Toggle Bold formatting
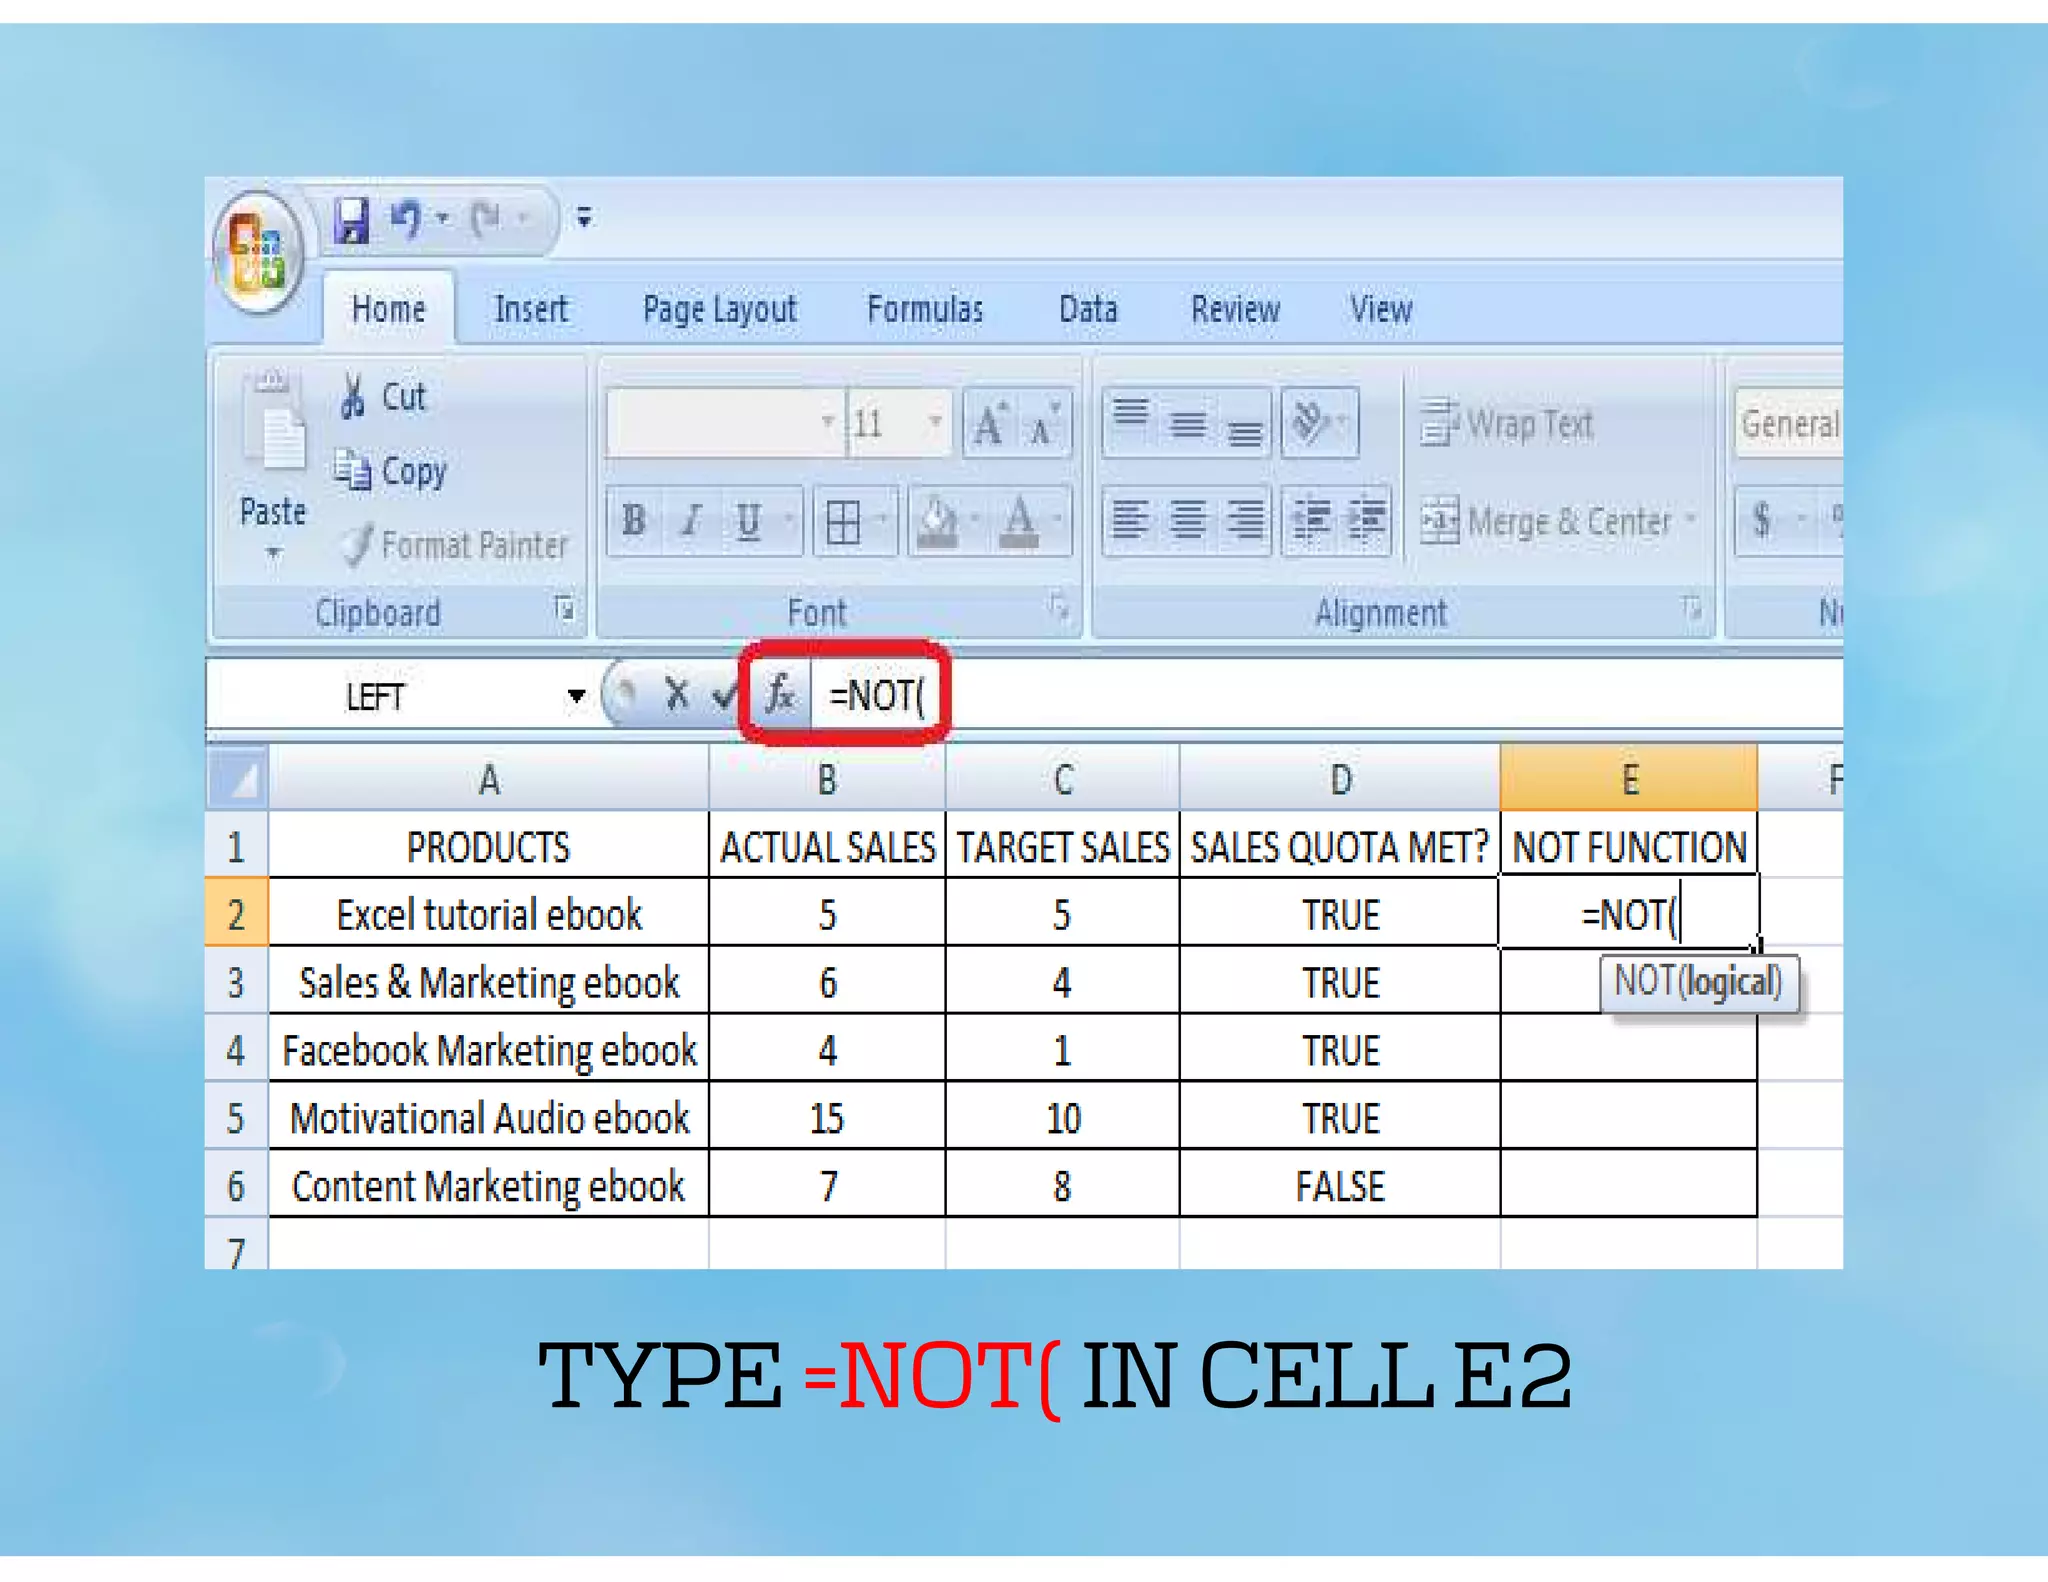 click(633, 520)
